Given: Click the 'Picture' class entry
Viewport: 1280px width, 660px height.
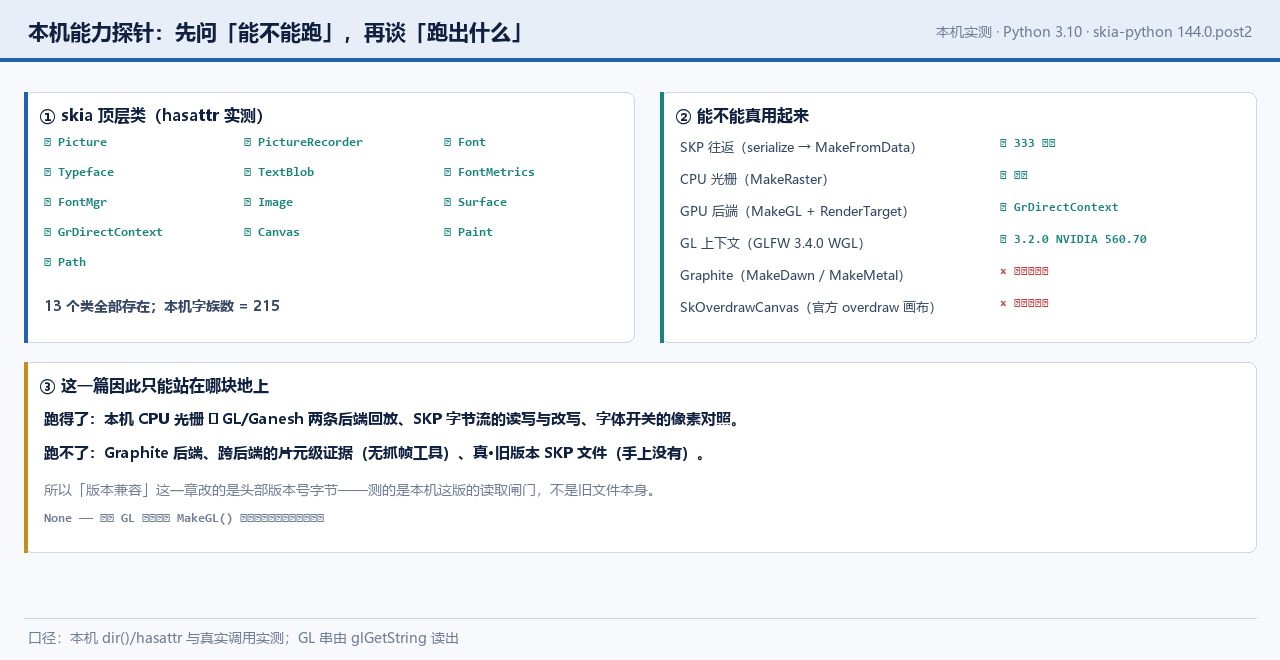Looking at the screenshot, I should pyautogui.click(x=76, y=142).
